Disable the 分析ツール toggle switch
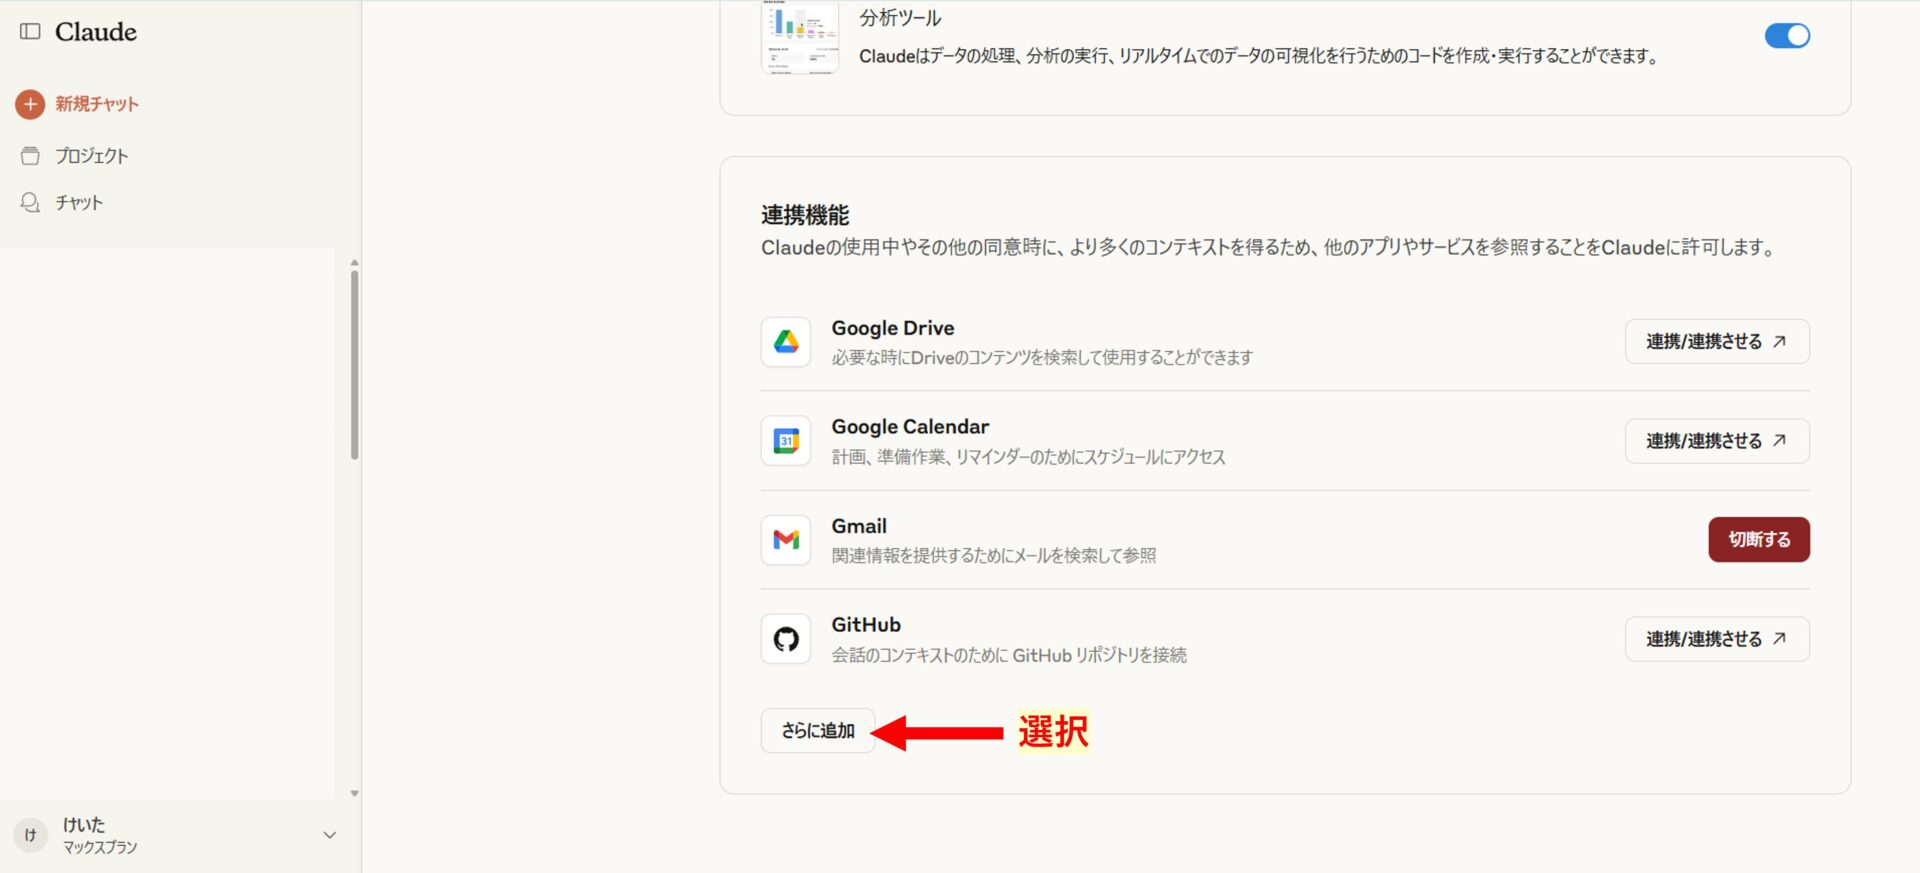 (1787, 36)
